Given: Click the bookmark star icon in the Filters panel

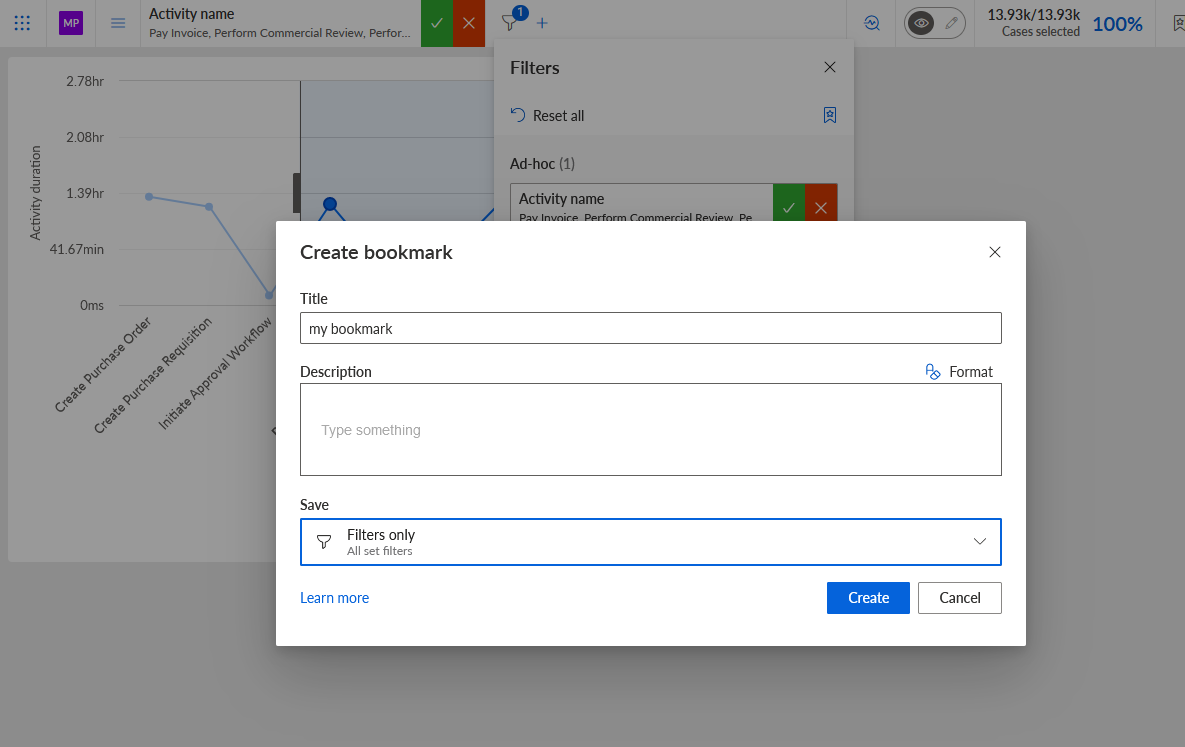Looking at the screenshot, I should pyautogui.click(x=830, y=115).
